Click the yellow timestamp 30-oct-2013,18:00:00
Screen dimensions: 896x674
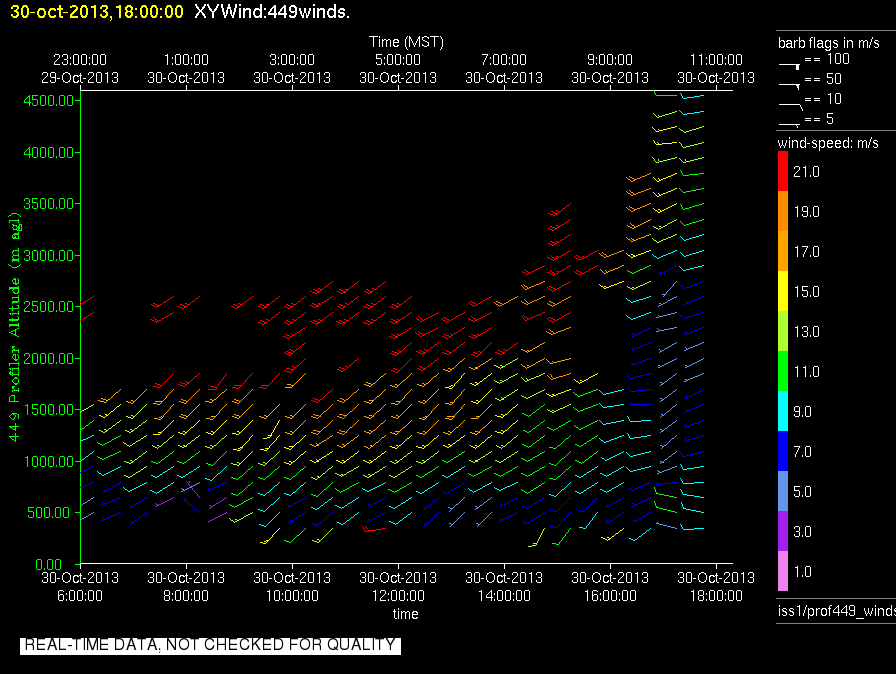tap(97, 11)
